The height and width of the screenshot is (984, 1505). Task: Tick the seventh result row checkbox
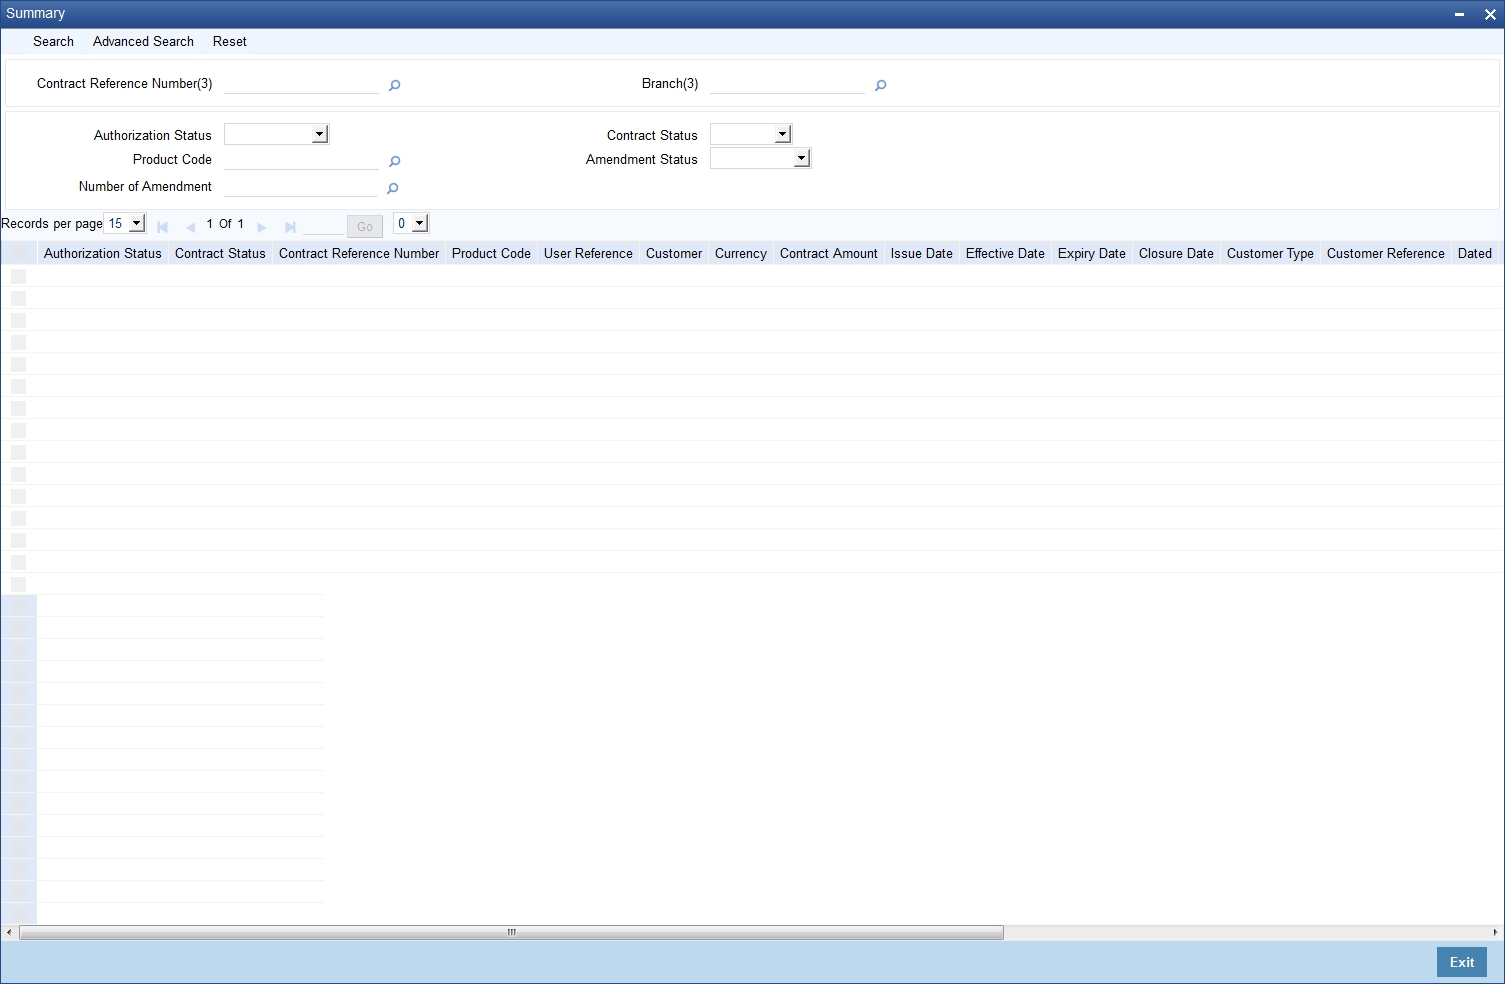coord(18,408)
